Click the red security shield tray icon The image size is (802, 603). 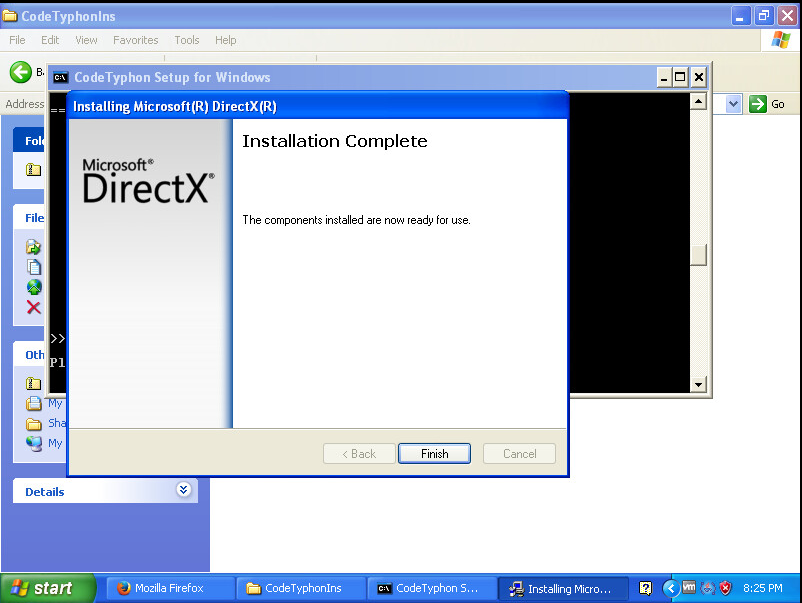725,588
